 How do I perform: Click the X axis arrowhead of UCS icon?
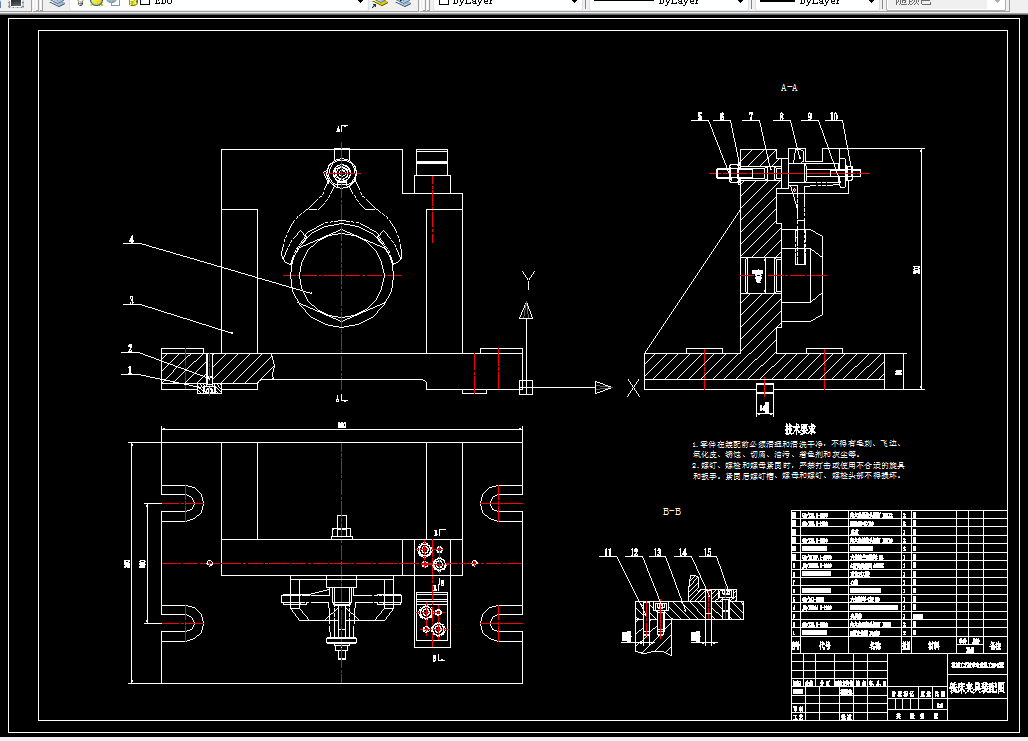[603, 388]
